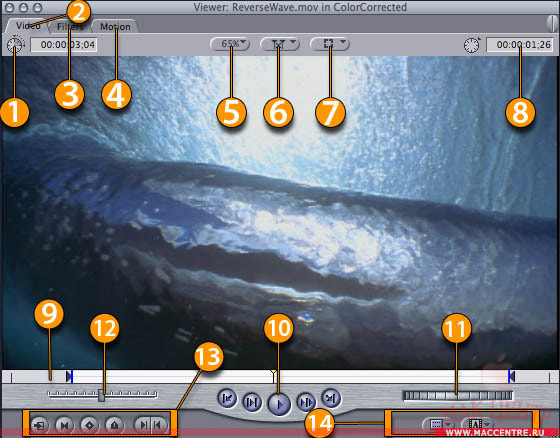Open the playhead sync pop-up menu
This screenshot has height=438, width=560.
tap(280, 44)
